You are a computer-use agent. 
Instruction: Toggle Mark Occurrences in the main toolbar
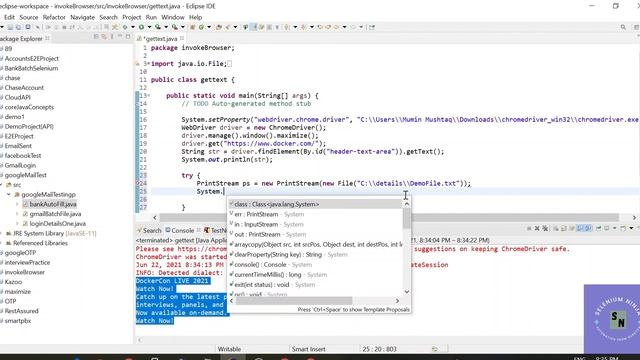coord(255,27)
